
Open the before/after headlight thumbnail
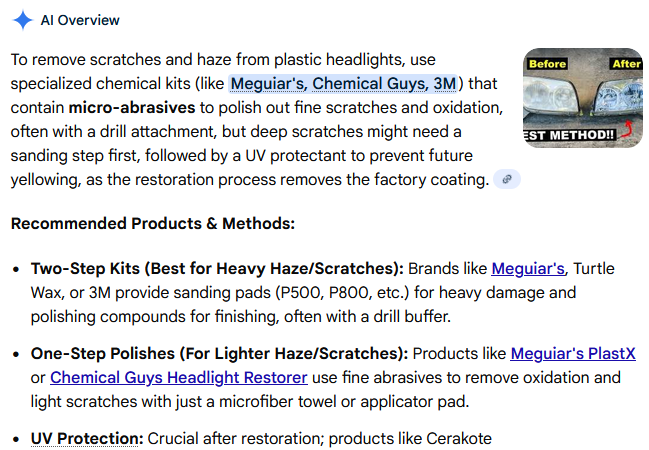pyautogui.click(x=582, y=98)
